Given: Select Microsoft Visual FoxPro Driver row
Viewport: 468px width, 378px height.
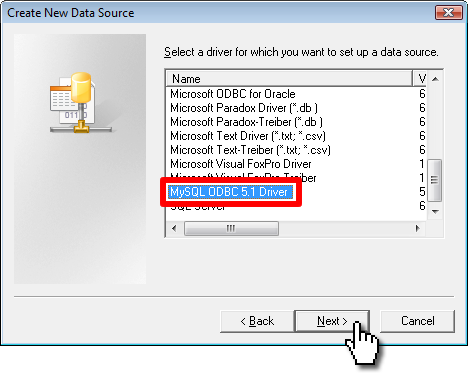Looking at the screenshot, I should pyautogui.click(x=241, y=164).
